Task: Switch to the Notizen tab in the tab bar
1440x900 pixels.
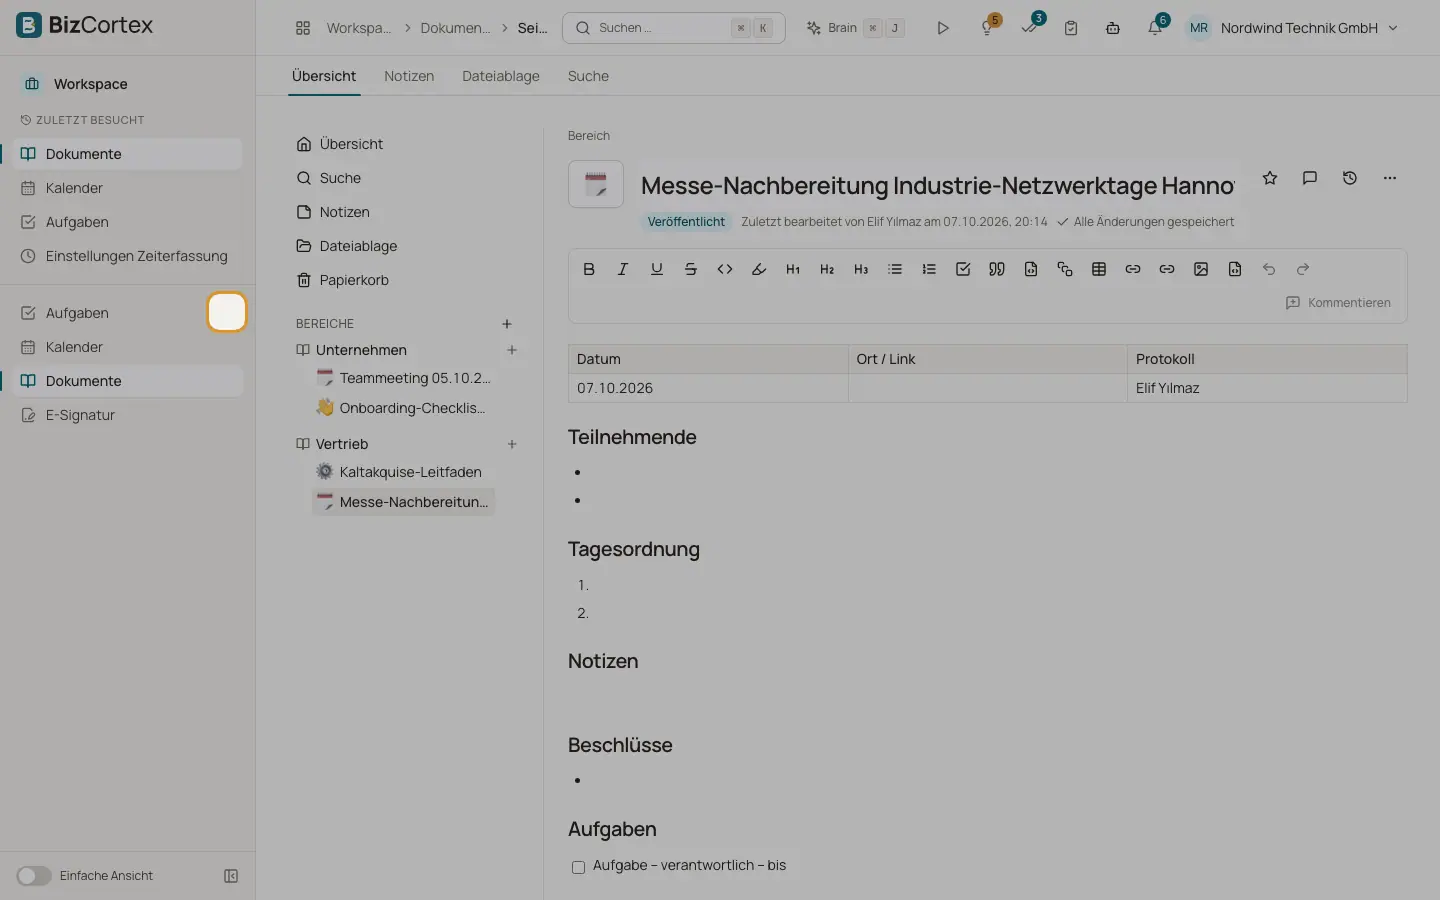Action: coord(409,76)
